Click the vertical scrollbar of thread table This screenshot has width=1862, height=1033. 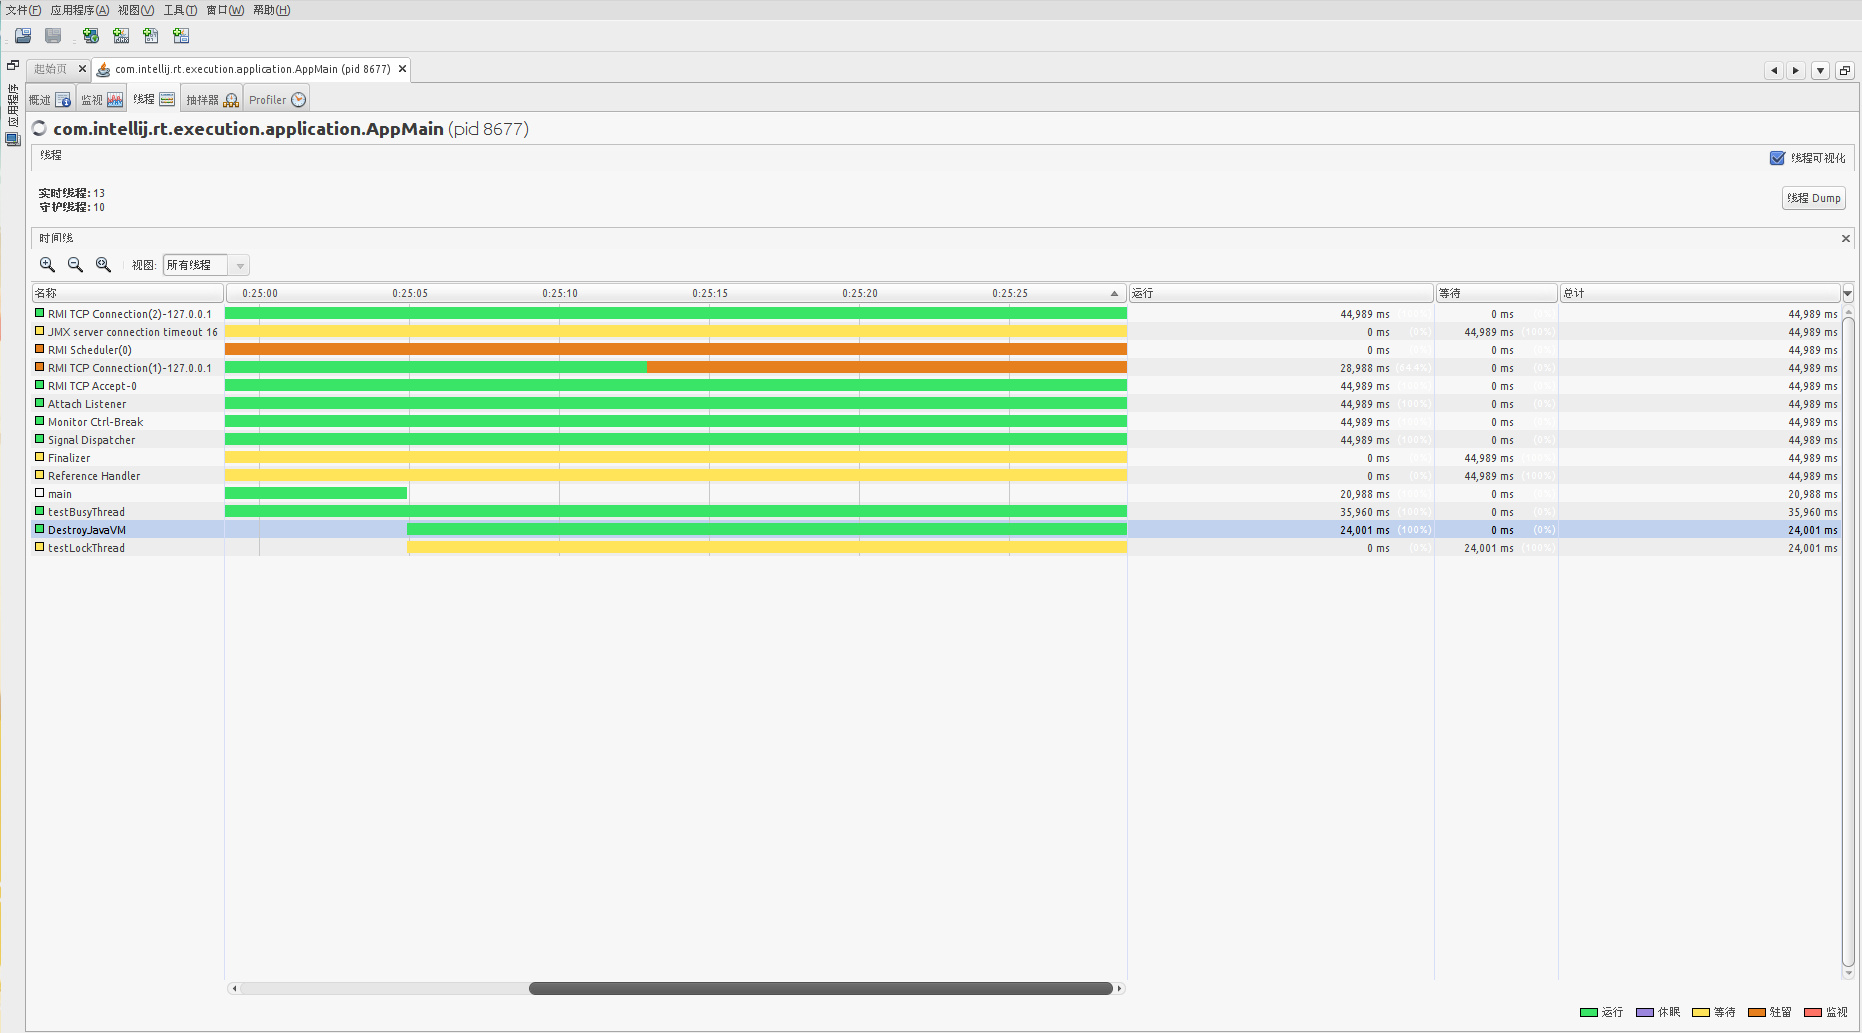[x=1848, y=640]
